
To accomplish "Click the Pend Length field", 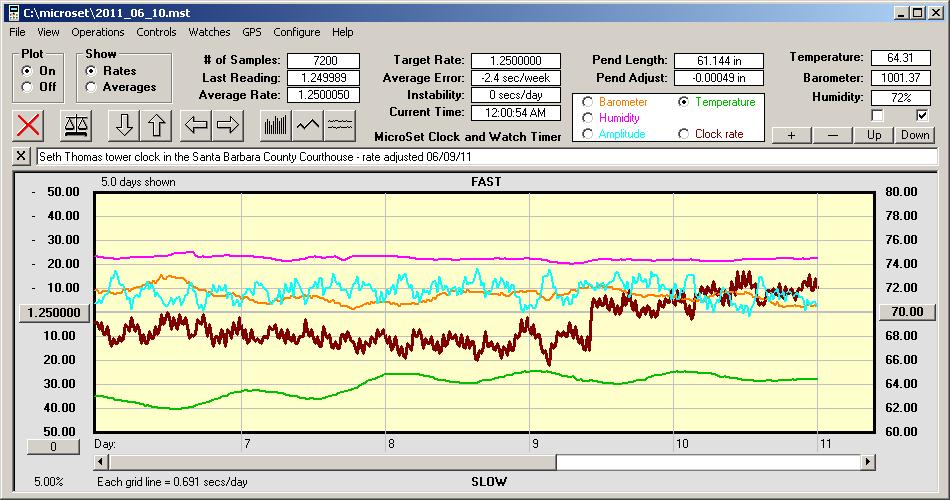I will click(719, 61).
